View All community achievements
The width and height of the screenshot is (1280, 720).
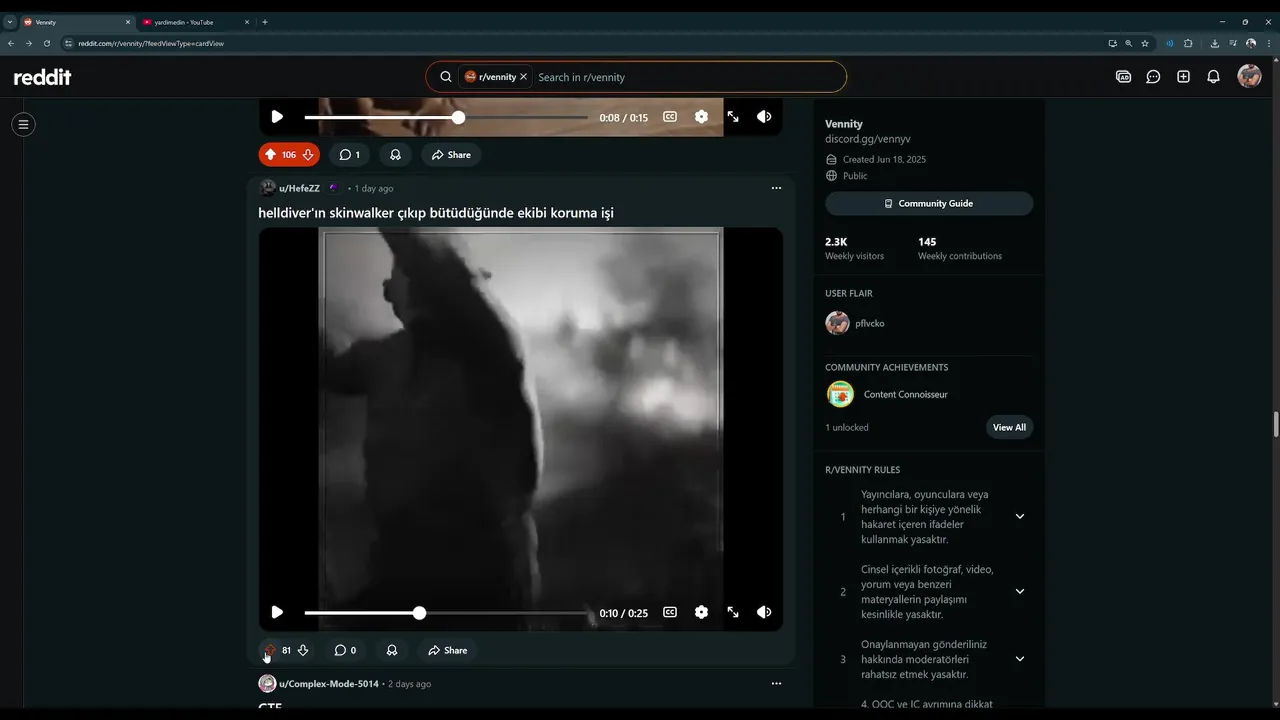coord(1009,428)
